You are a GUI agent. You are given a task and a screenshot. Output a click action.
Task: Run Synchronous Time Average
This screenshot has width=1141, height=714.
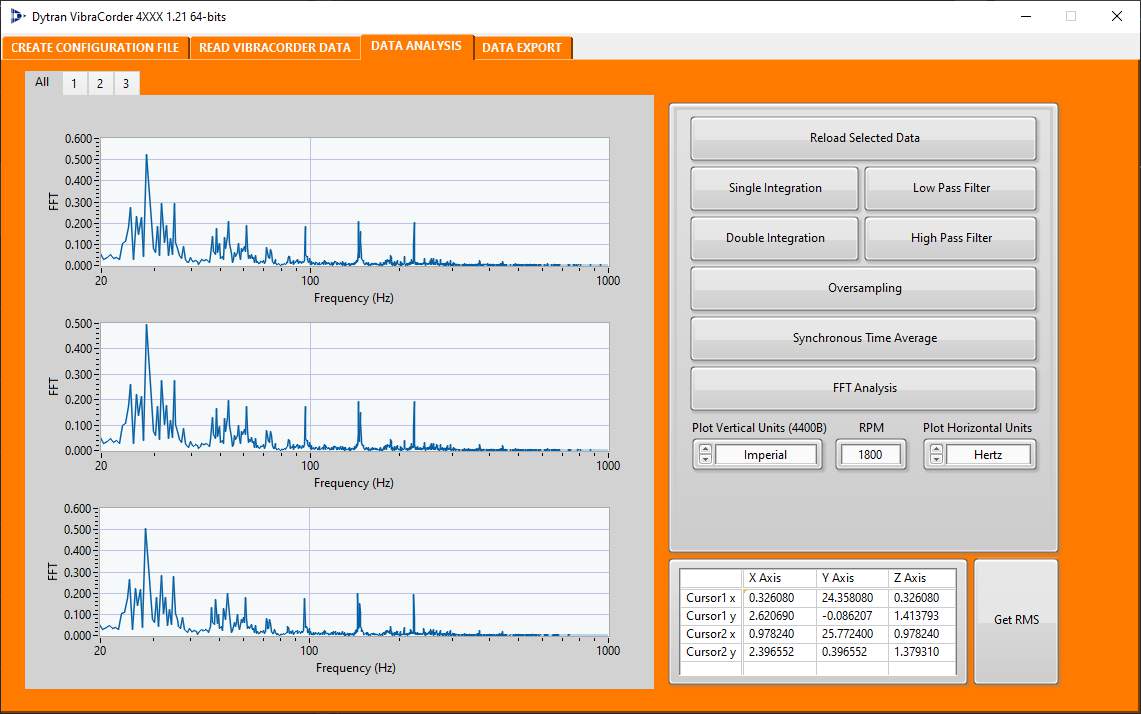click(863, 338)
